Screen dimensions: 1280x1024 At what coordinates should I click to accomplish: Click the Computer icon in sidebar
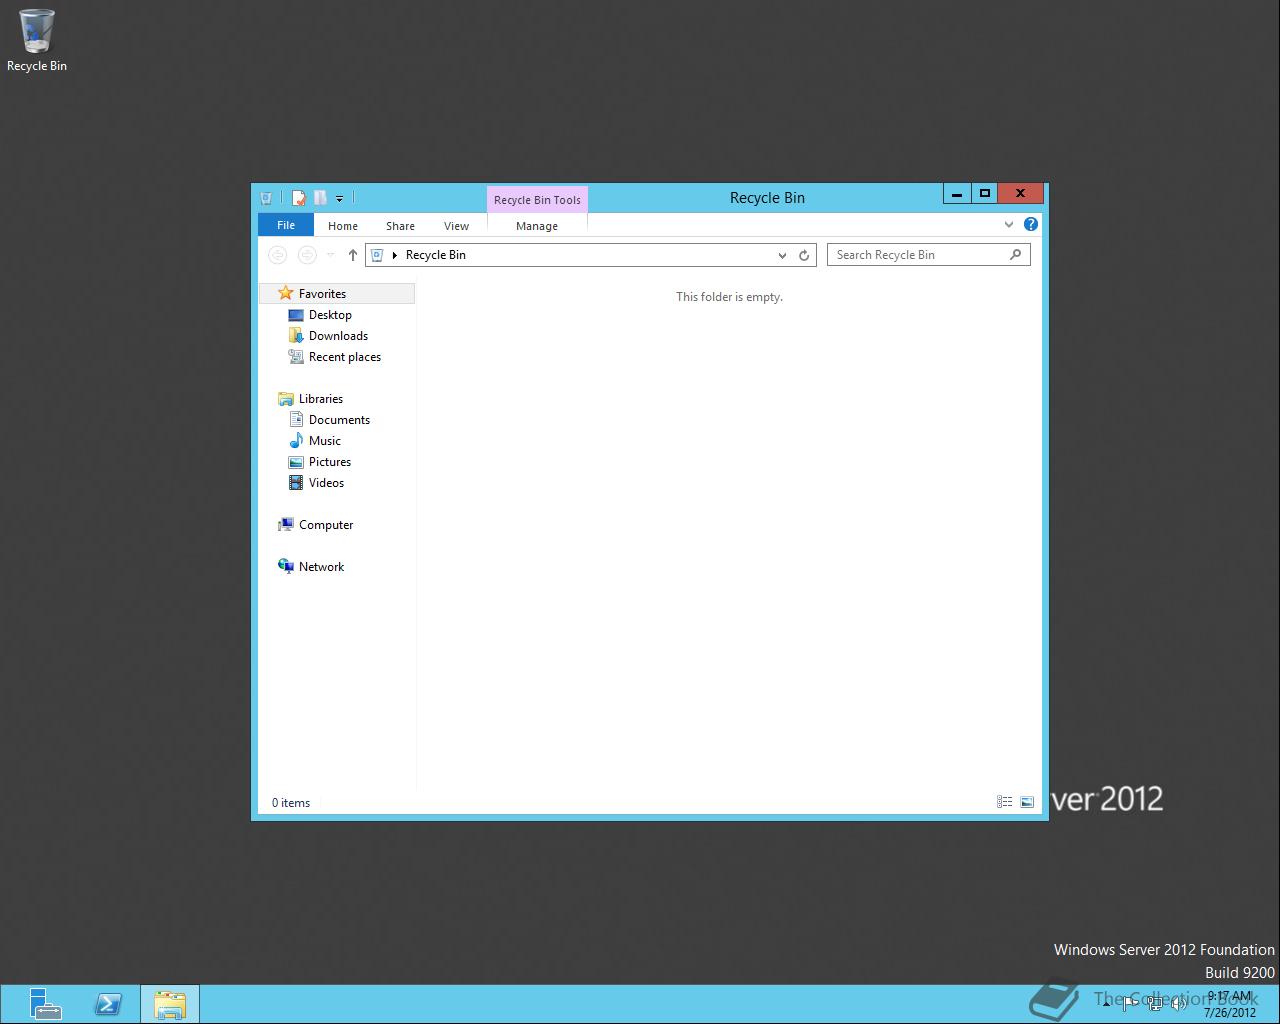[286, 525]
